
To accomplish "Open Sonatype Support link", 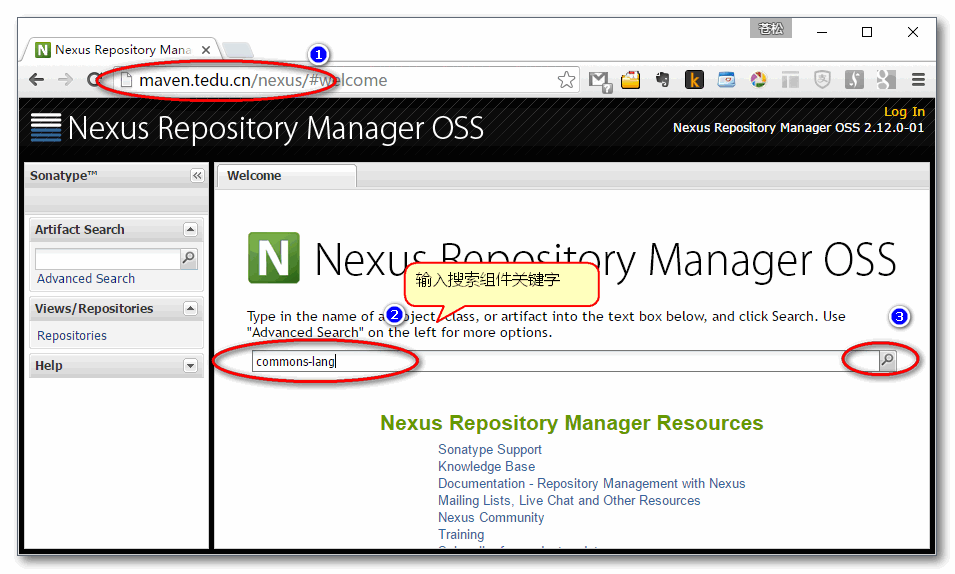I will pos(490,450).
